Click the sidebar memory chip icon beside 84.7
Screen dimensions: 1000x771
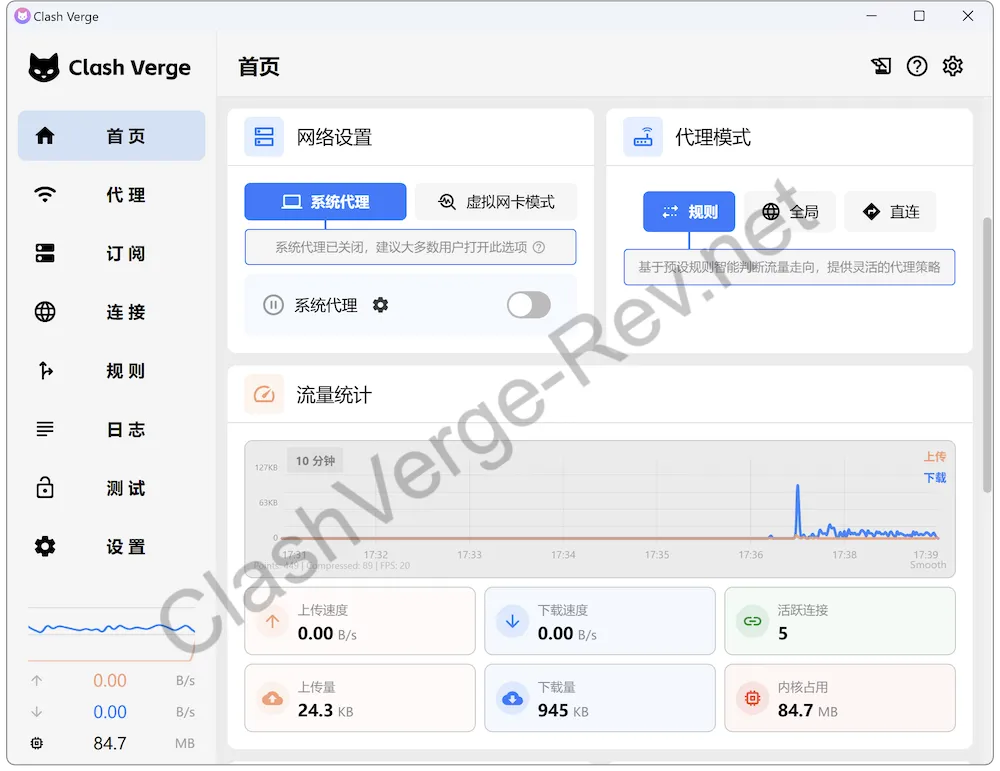tap(37, 743)
